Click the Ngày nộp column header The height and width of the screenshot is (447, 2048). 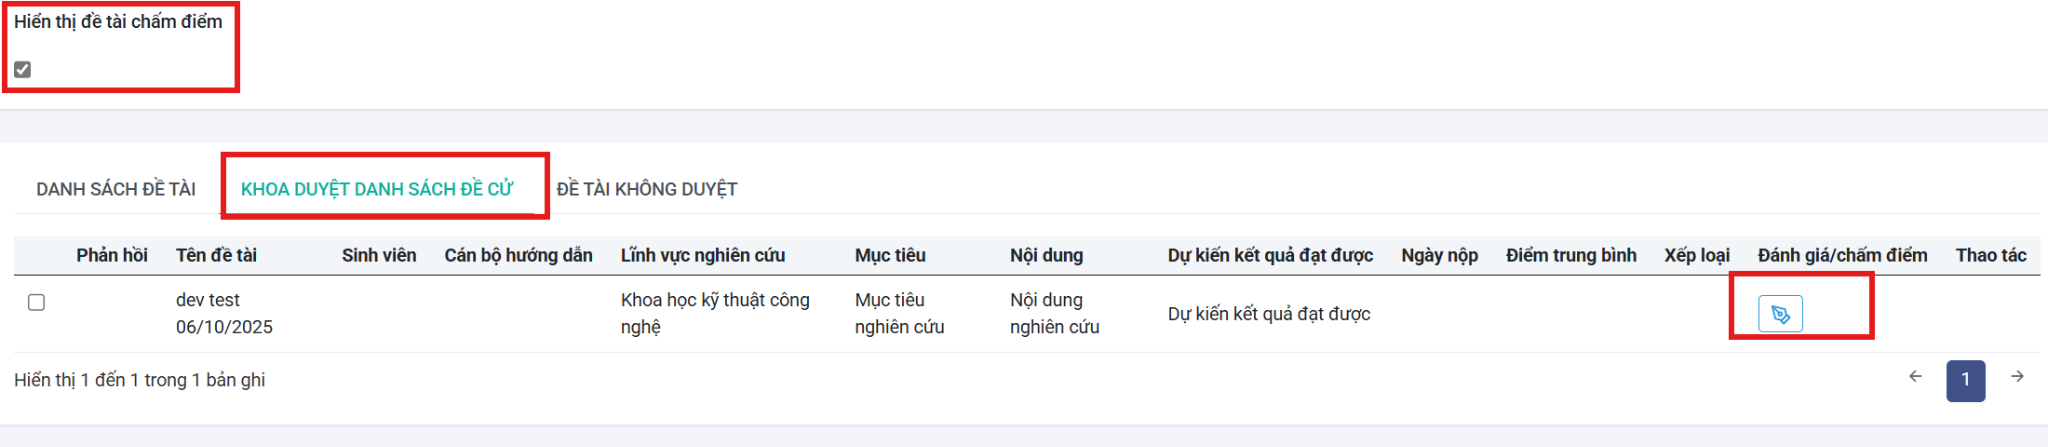pos(1439,255)
